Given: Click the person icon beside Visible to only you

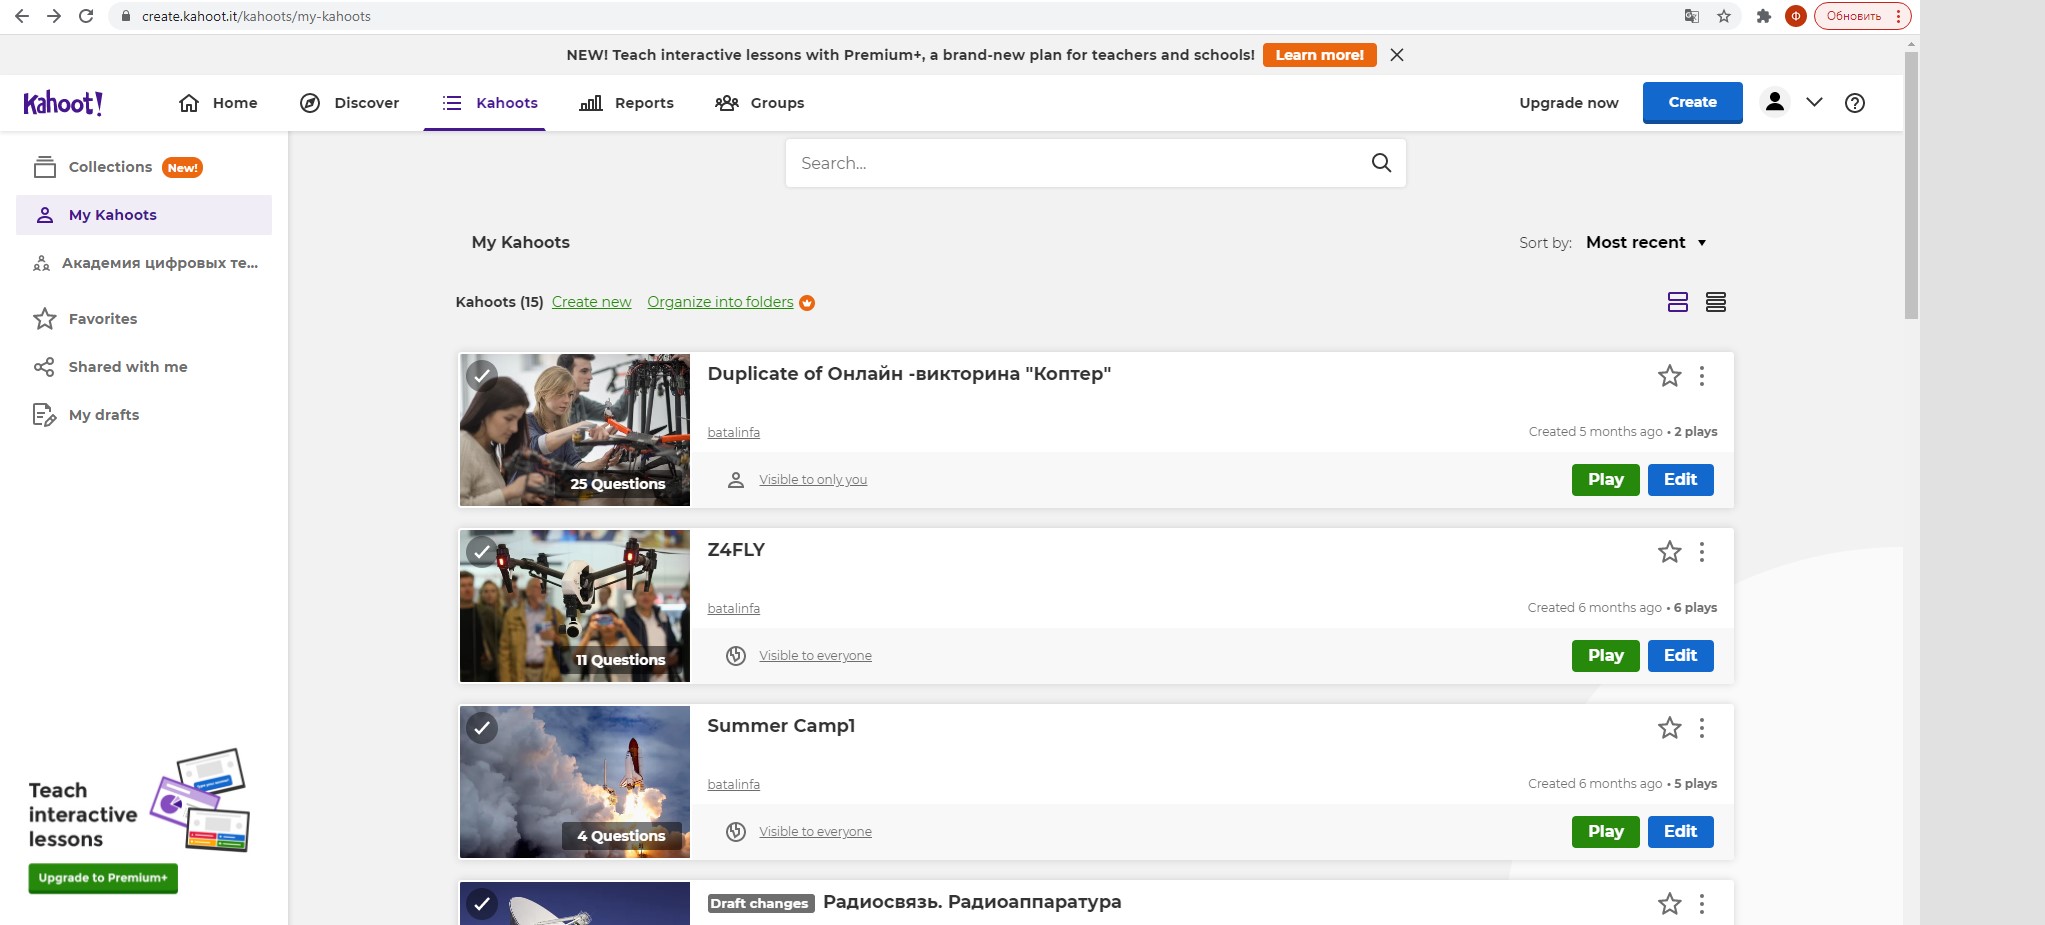Looking at the screenshot, I should (x=736, y=480).
